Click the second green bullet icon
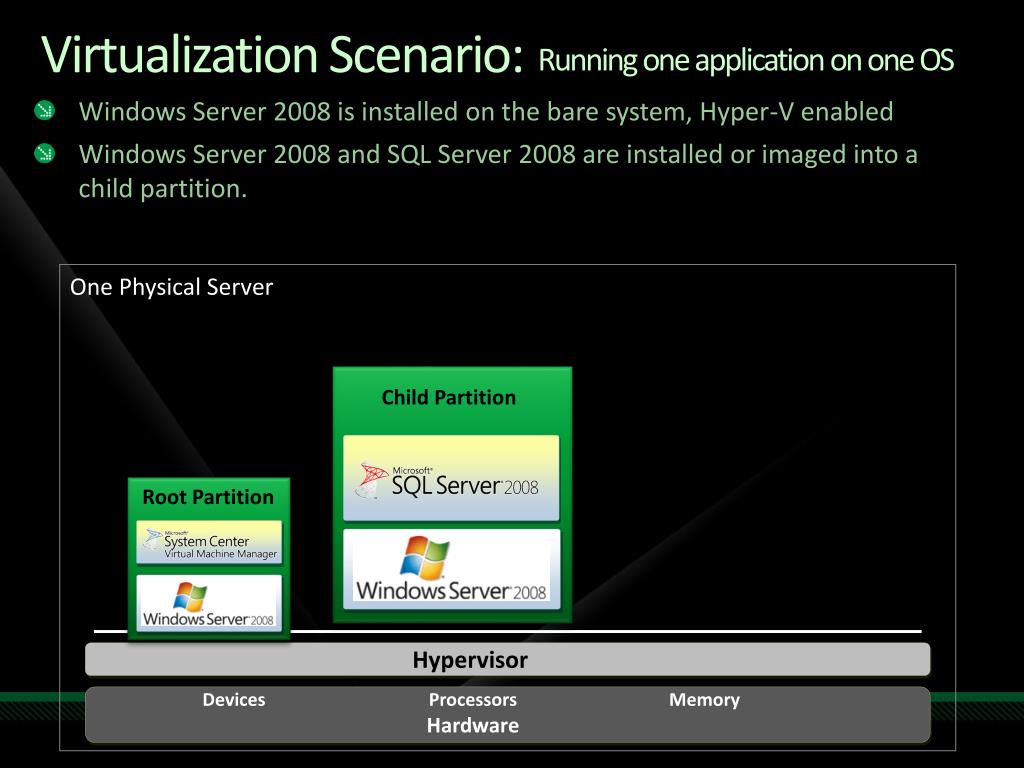This screenshot has height=768, width=1024. click(x=44, y=153)
